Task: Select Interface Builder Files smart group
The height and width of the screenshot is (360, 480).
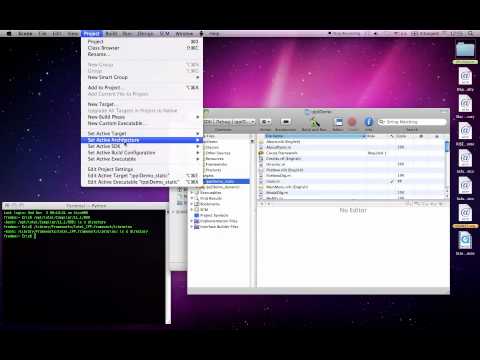Action: [x=219, y=227]
